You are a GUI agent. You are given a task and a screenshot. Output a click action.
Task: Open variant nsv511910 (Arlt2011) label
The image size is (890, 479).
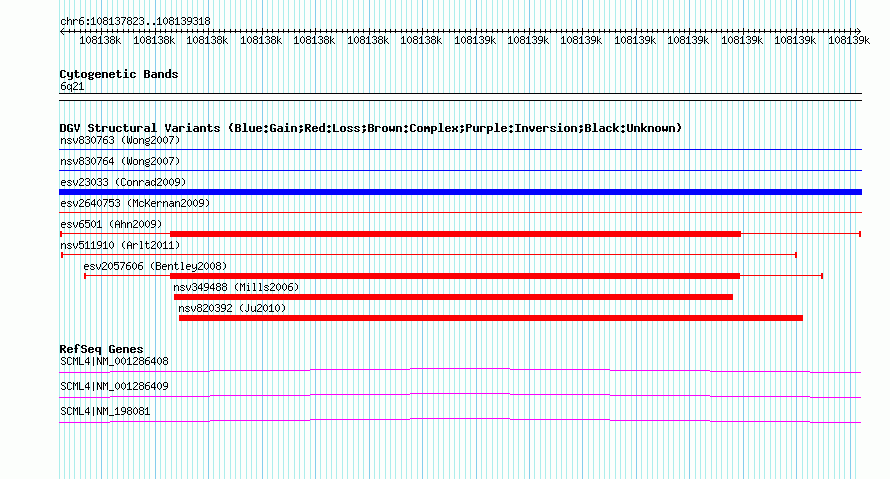(120, 245)
